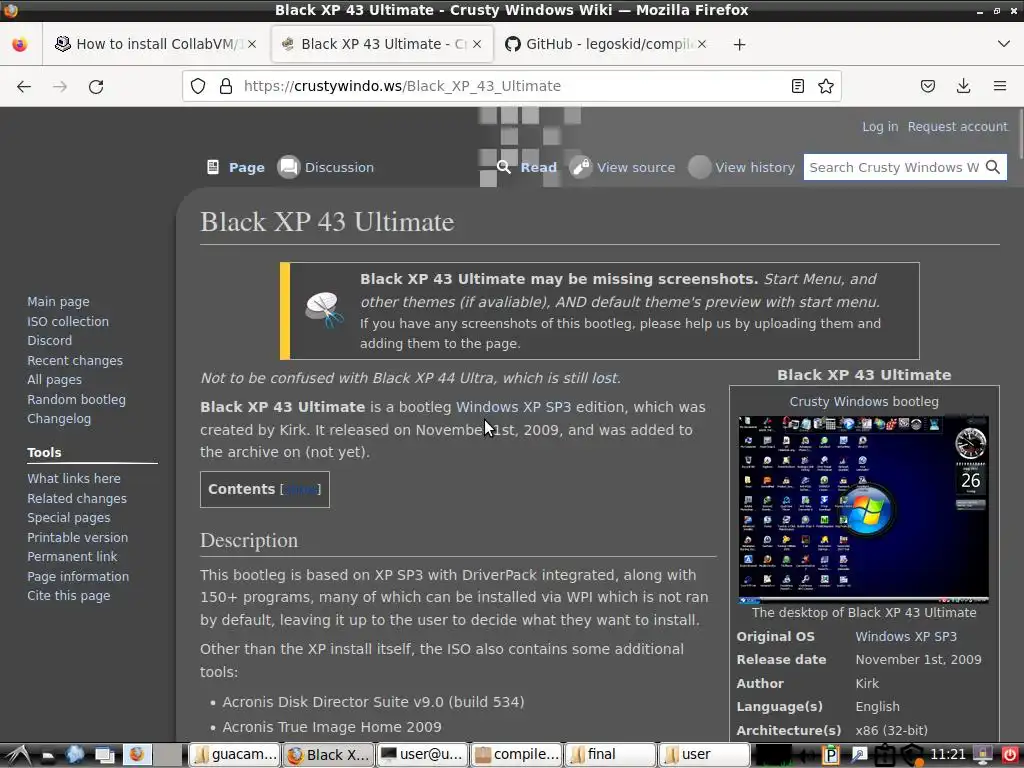The width and height of the screenshot is (1024, 768).
Task: Open the Firefox downloads panel
Action: click(963, 86)
